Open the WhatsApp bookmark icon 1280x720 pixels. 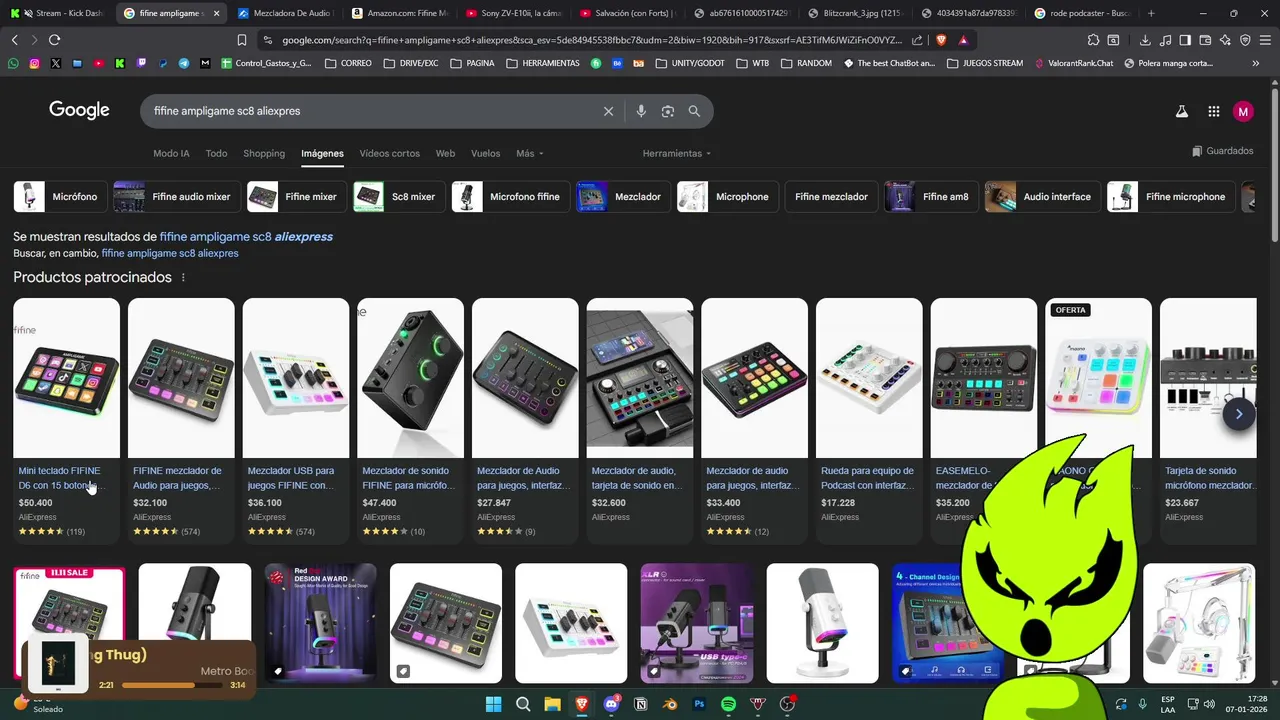13,63
